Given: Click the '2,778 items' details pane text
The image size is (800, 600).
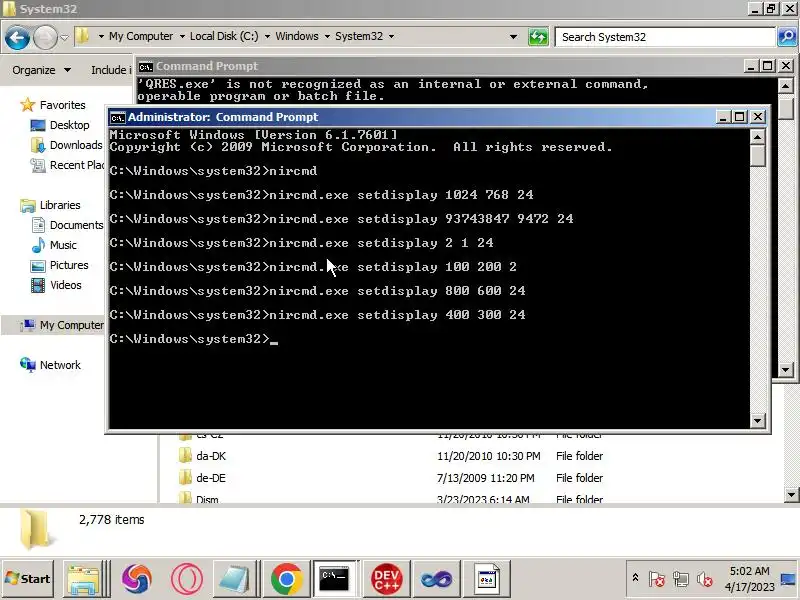Looking at the screenshot, I should pyautogui.click(x=112, y=520).
